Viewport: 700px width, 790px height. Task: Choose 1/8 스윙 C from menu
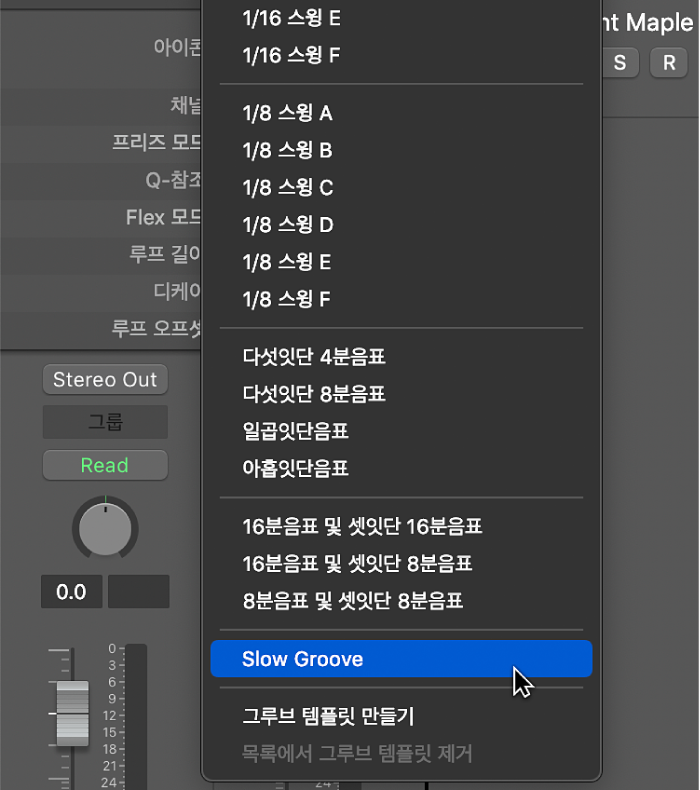pos(401,187)
